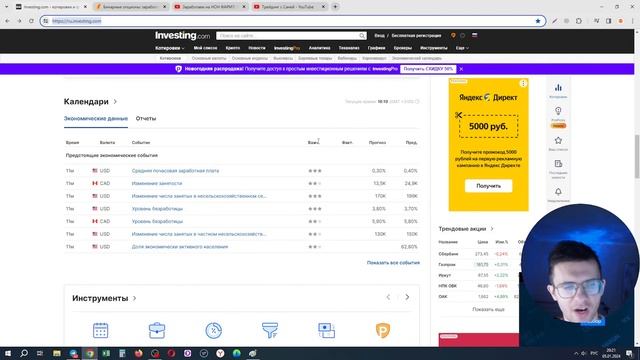Open the calendar tool icon
The image size is (640, 360).
point(100,330)
